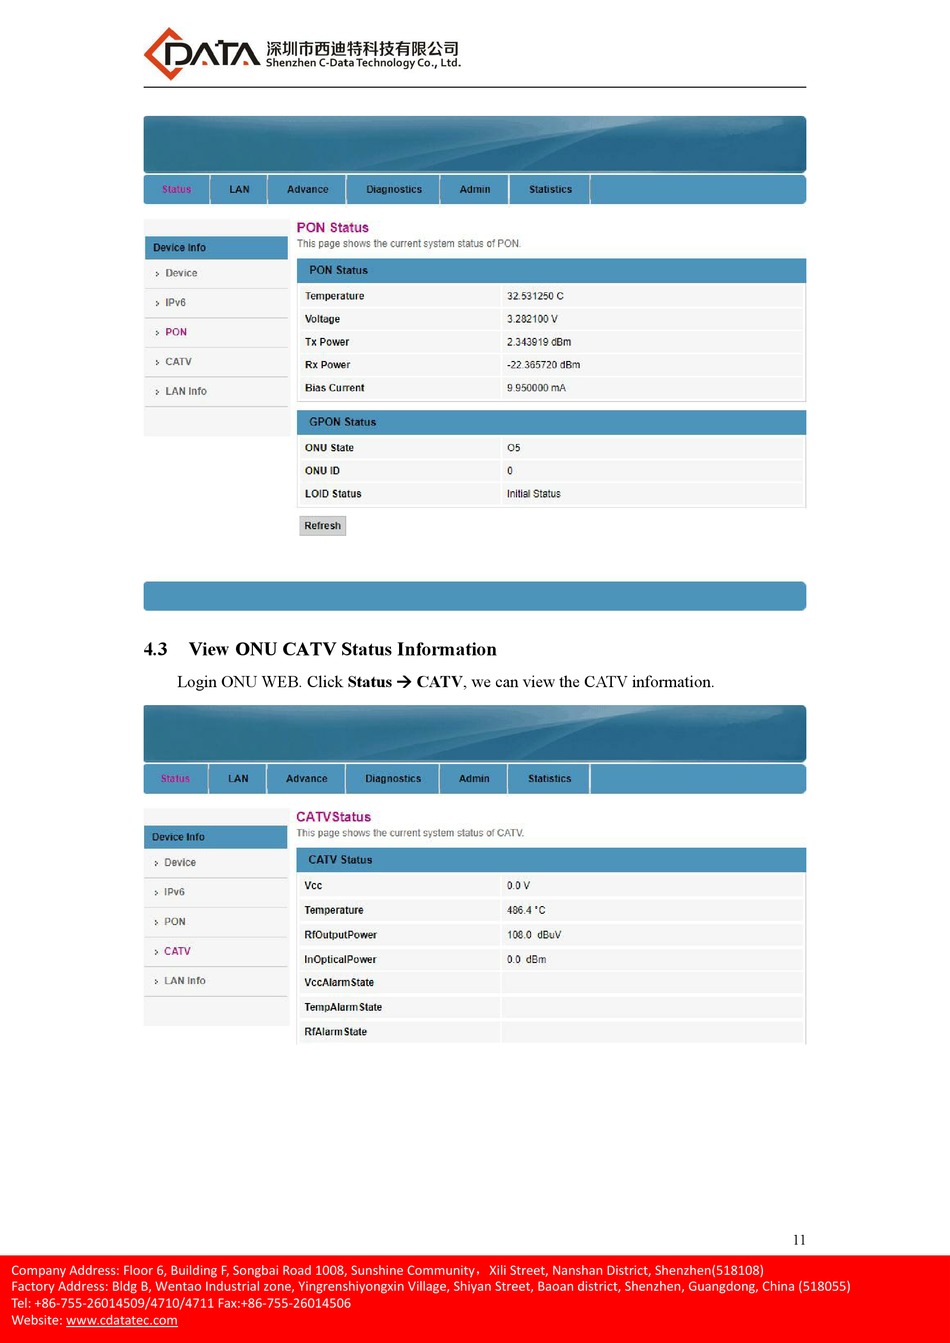Click the pink 'CATVStatus' page title
This screenshot has width=950, height=1343.
(x=333, y=817)
